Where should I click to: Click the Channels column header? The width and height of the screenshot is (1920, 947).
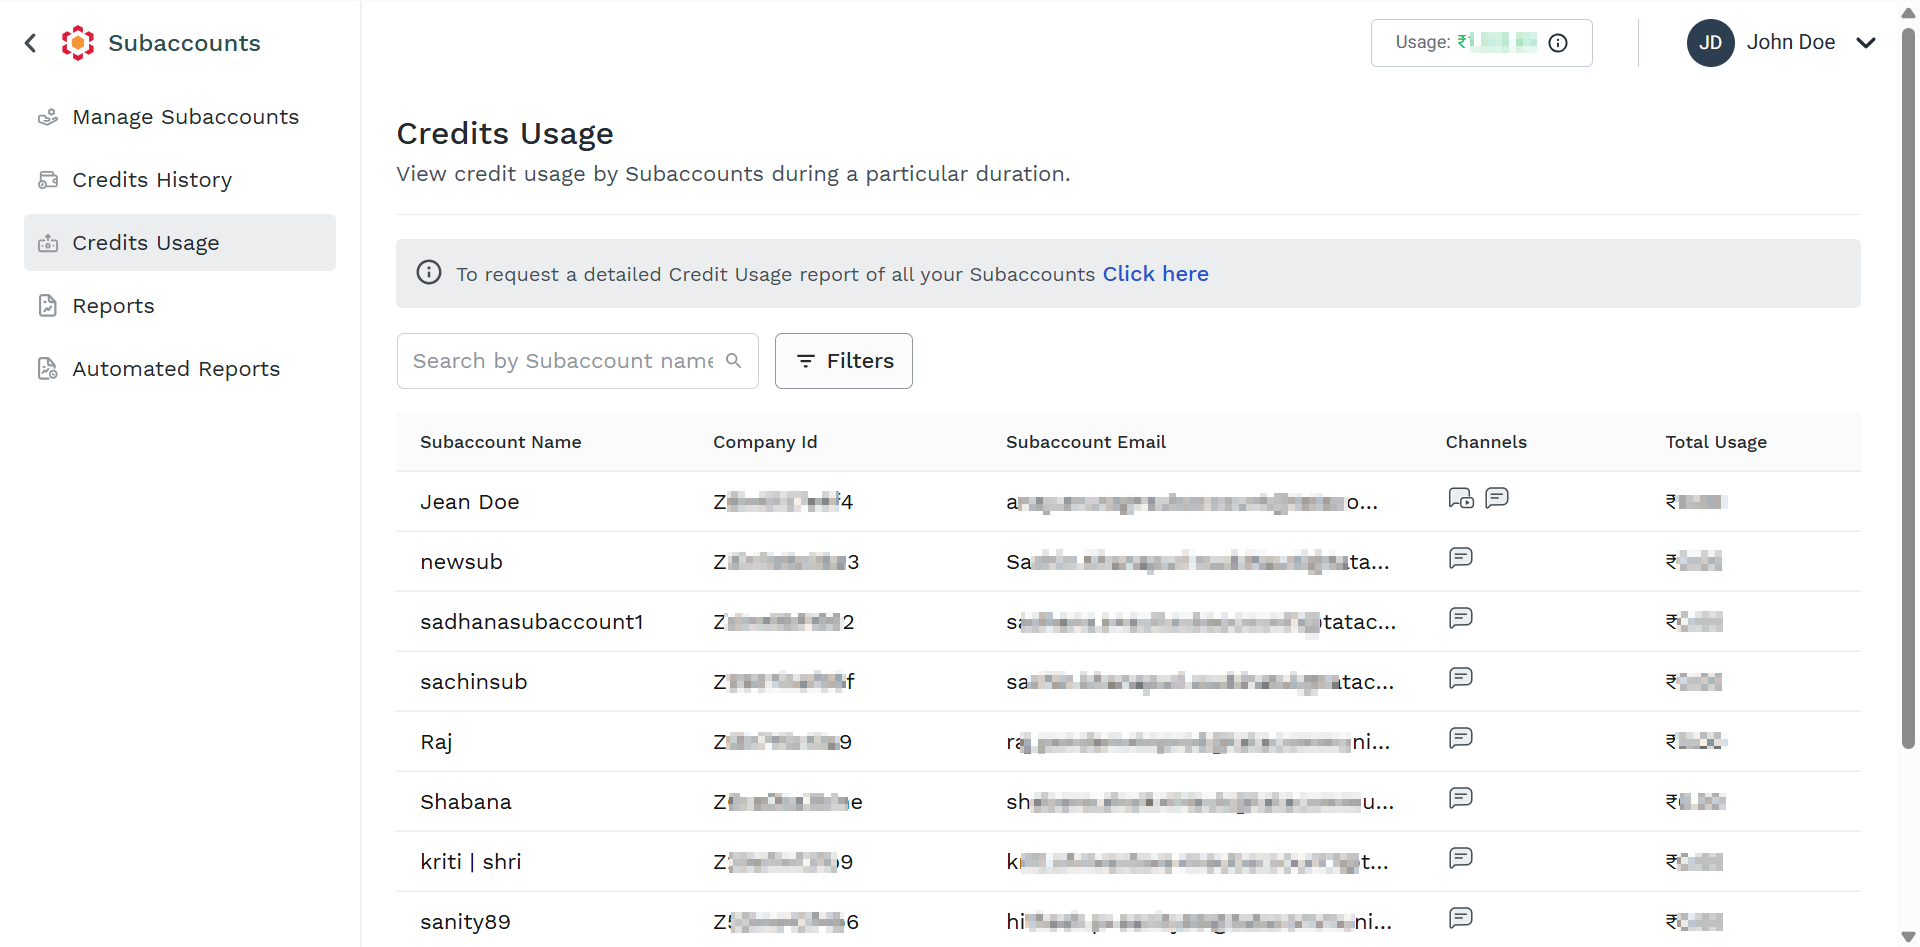click(1486, 442)
